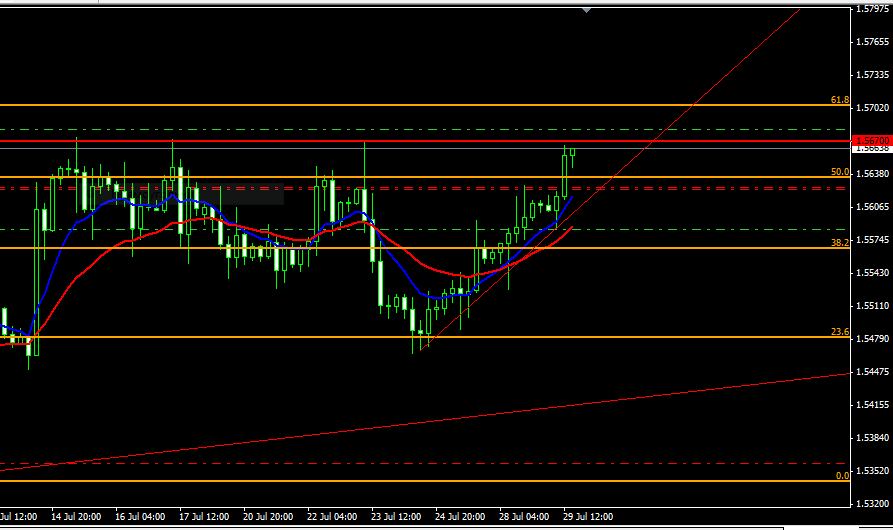The height and width of the screenshot is (530, 893).
Task: Click the 1.55110 price scale value
Action: [872, 306]
